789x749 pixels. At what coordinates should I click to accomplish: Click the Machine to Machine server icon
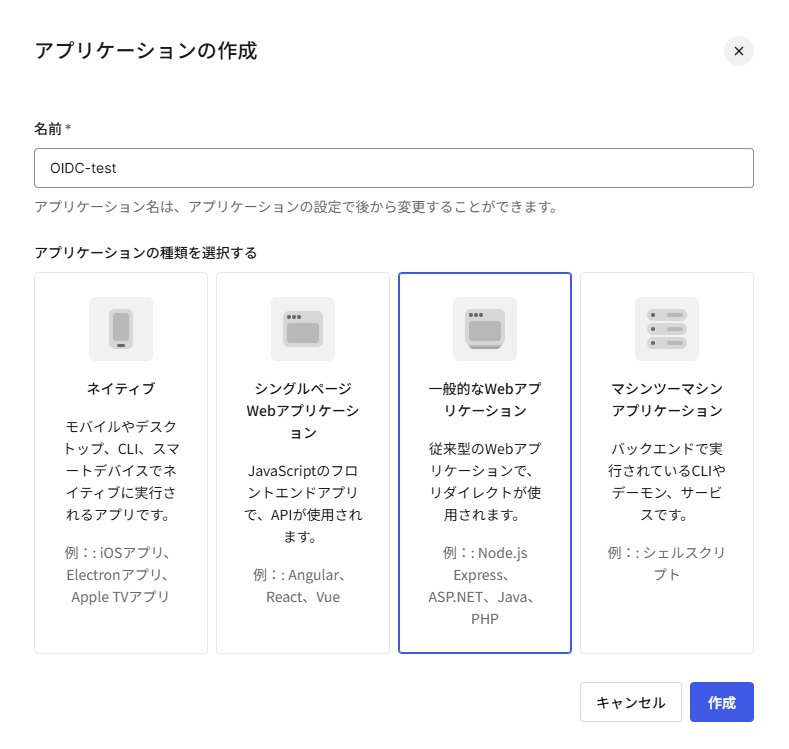coord(667,328)
